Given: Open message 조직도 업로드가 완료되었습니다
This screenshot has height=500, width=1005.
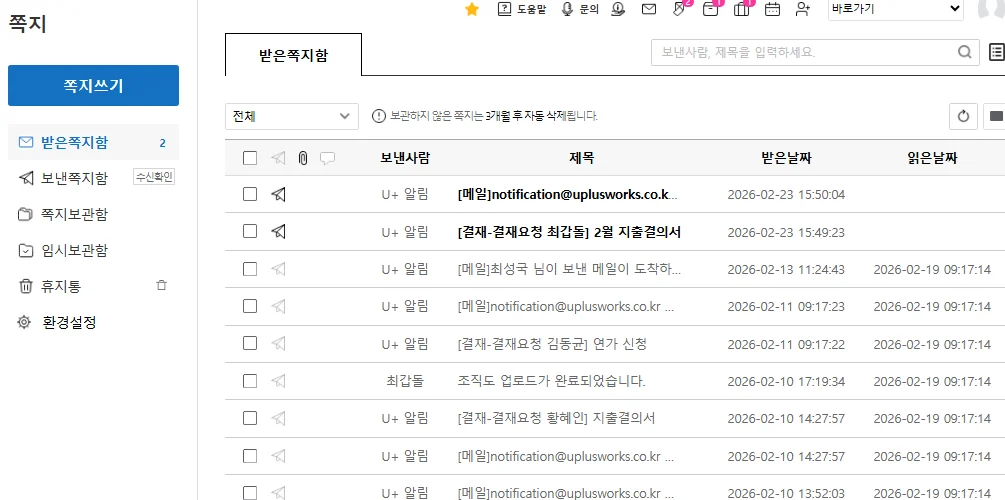Looking at the screenshot, I should (551, 381).
